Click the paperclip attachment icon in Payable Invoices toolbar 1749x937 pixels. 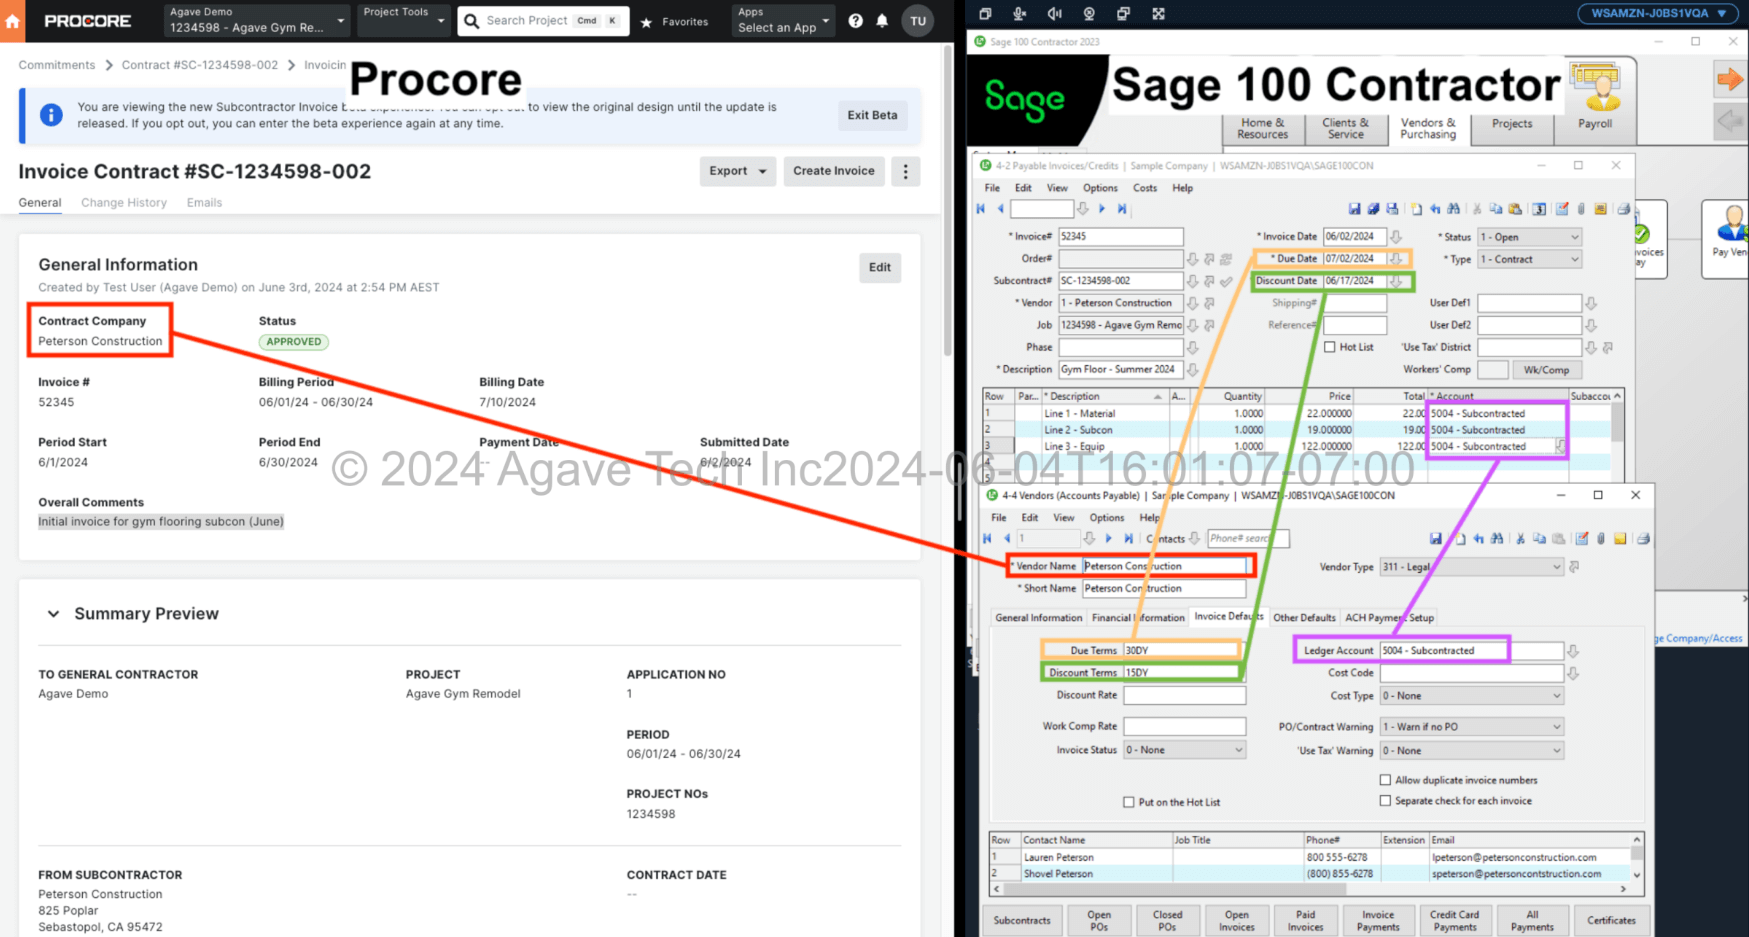[1581, 209]
